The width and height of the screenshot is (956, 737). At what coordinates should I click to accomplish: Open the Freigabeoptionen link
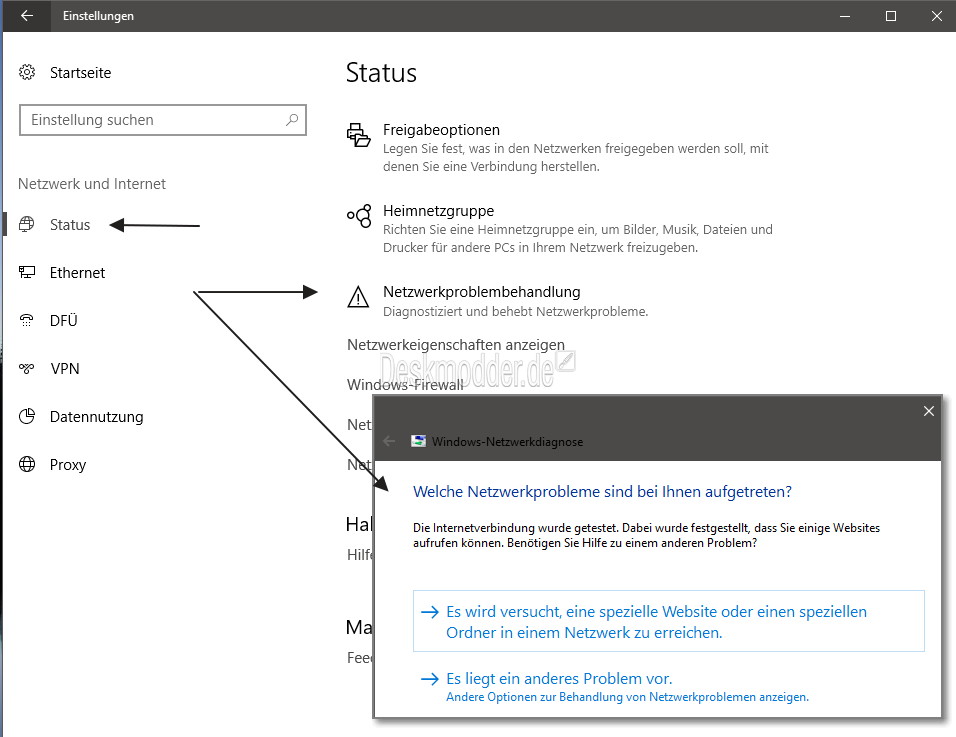tap(441, 130)
